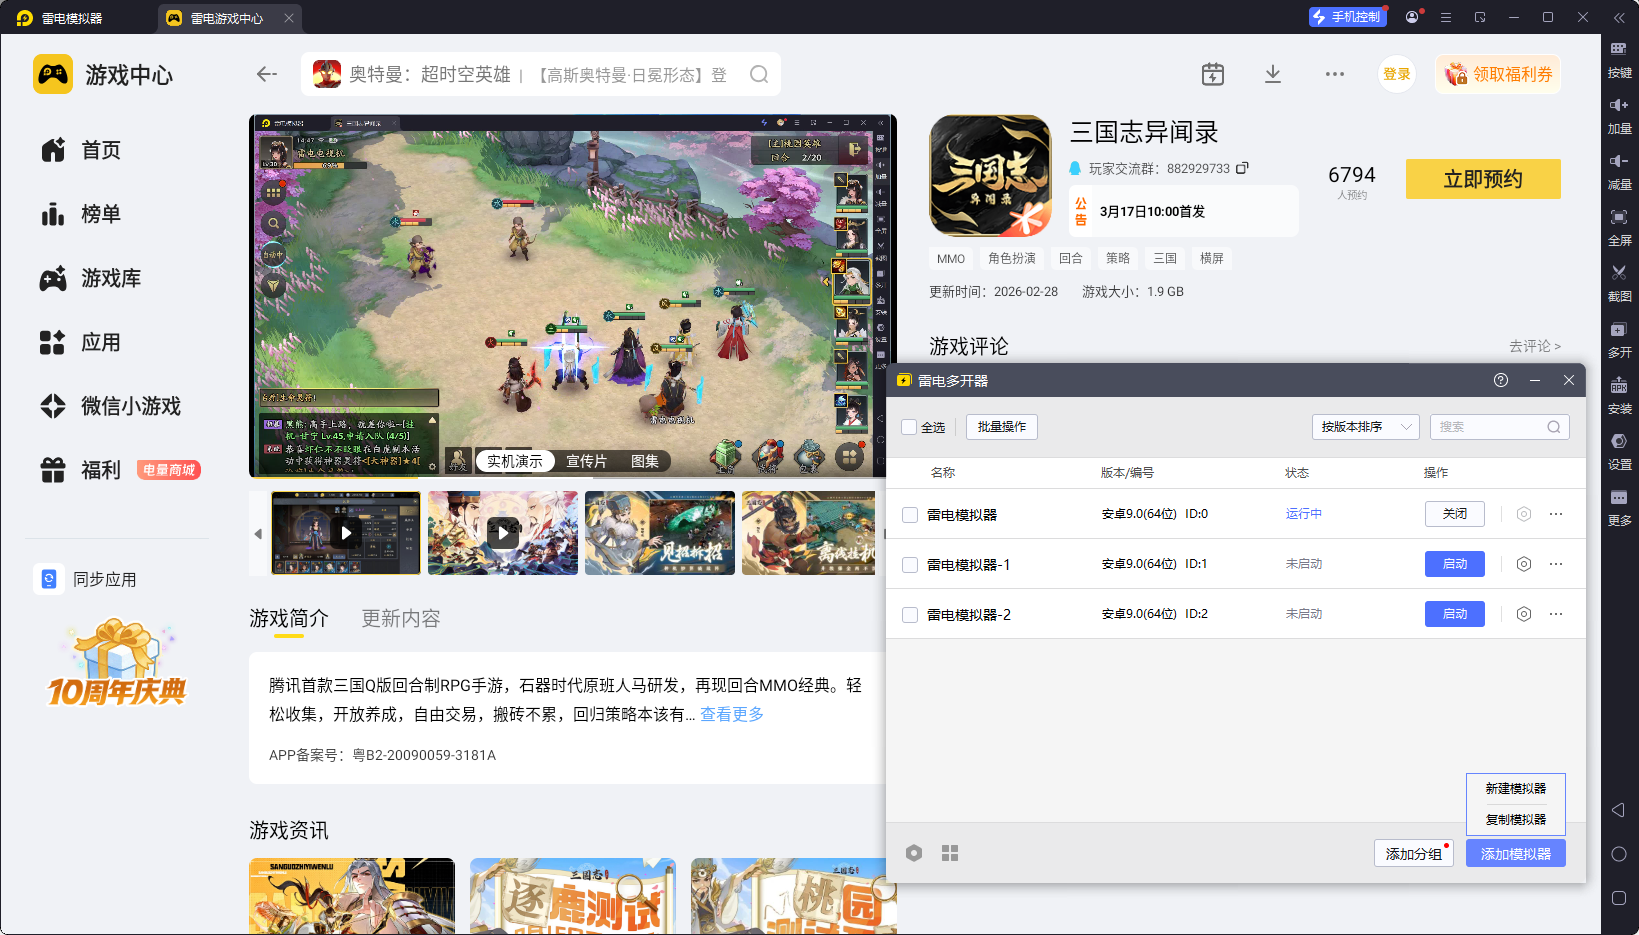Open the 按版本排序 sort dropdown
Screen dimensions: 1639x935
pyautogui.click(x=1365, y=427)
